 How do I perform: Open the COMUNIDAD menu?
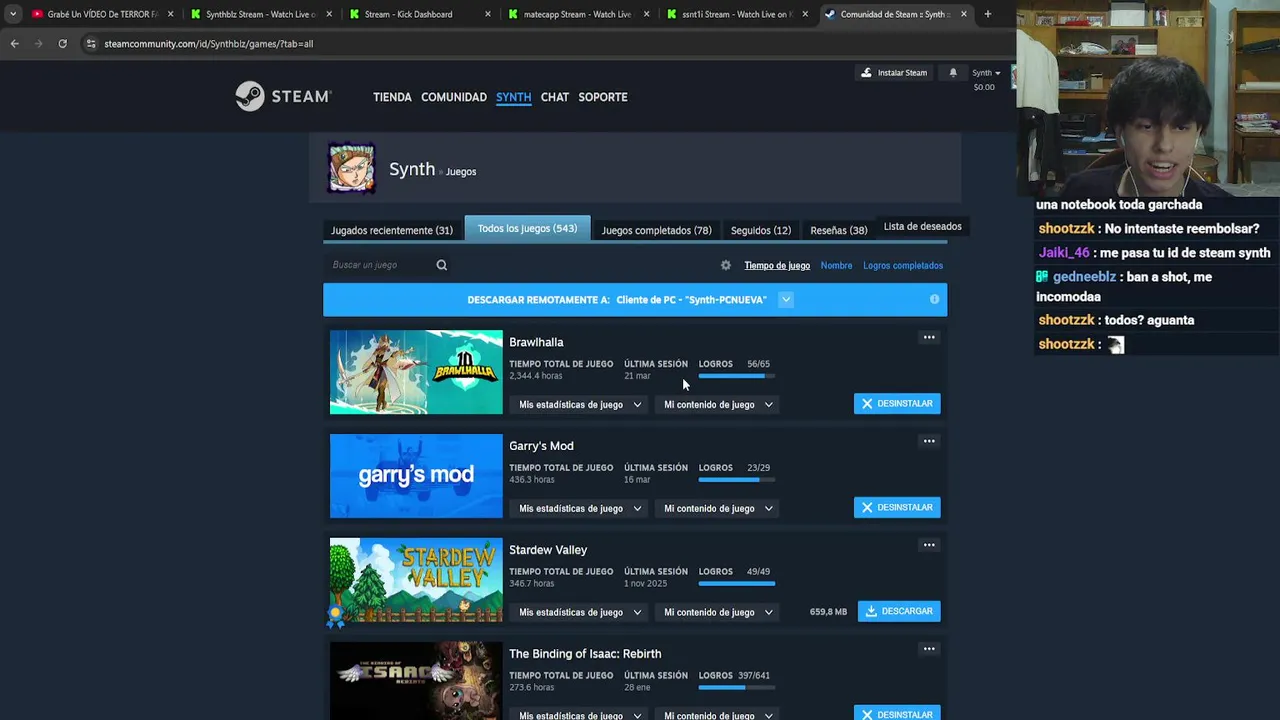click(x=454, y=97)
